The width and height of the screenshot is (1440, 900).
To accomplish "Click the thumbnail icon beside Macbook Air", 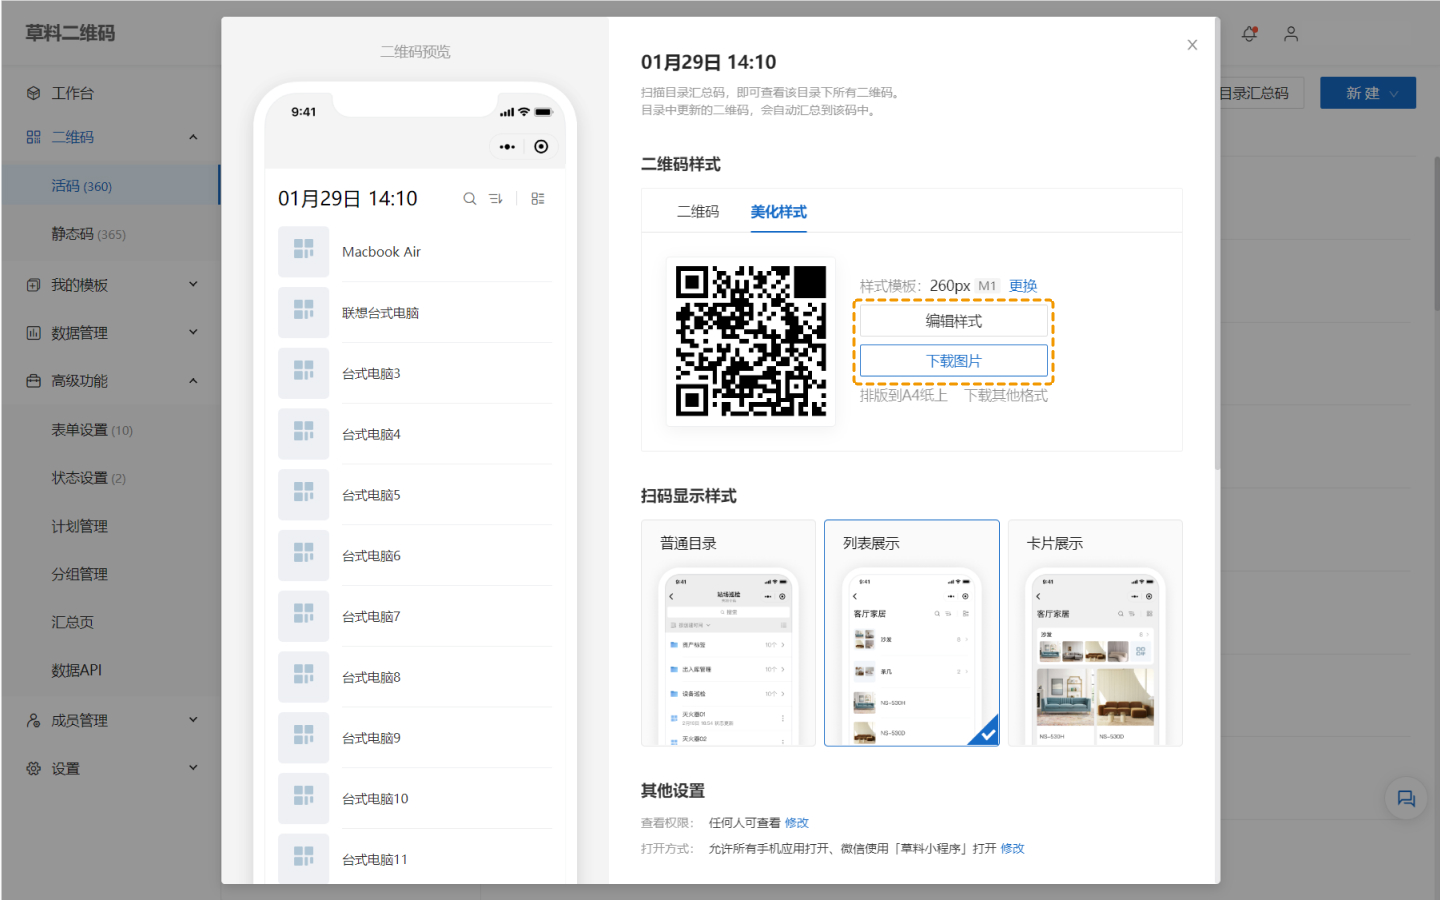I will tap(304, 252).
